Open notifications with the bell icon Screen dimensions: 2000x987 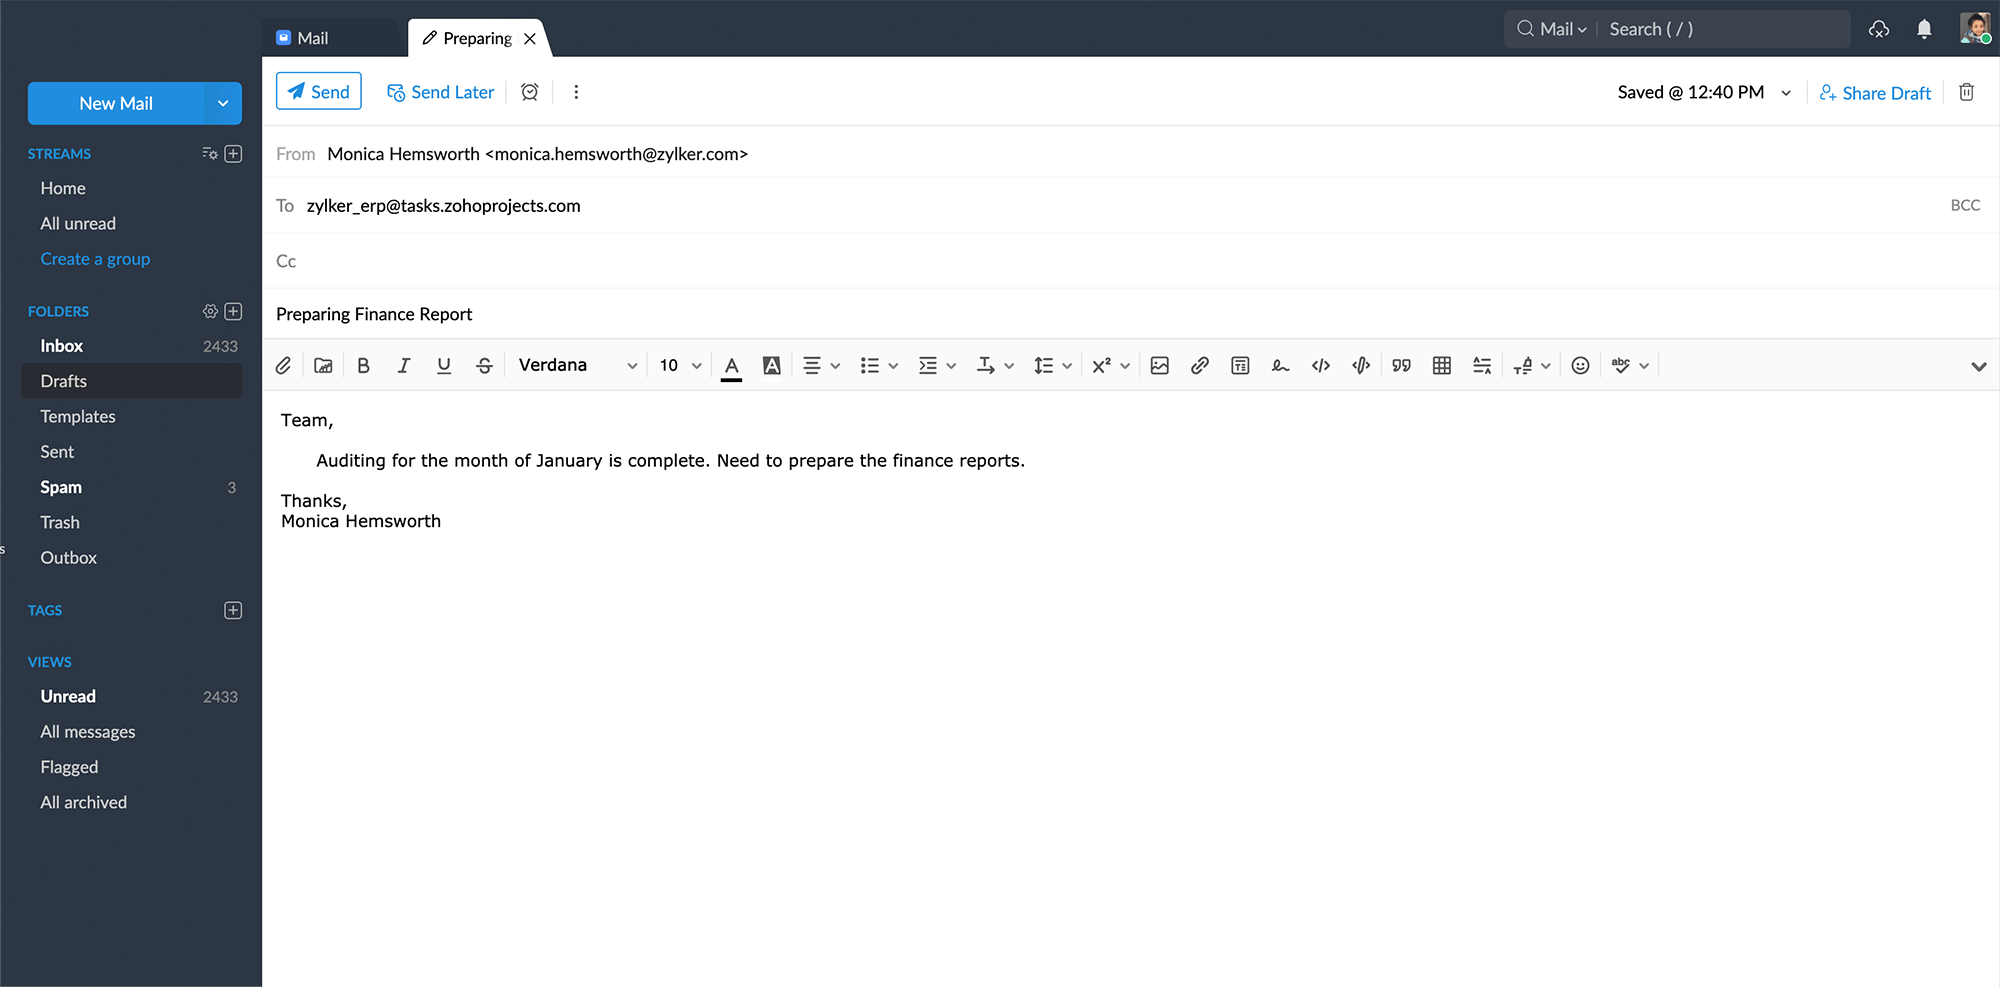[1924, 29]
